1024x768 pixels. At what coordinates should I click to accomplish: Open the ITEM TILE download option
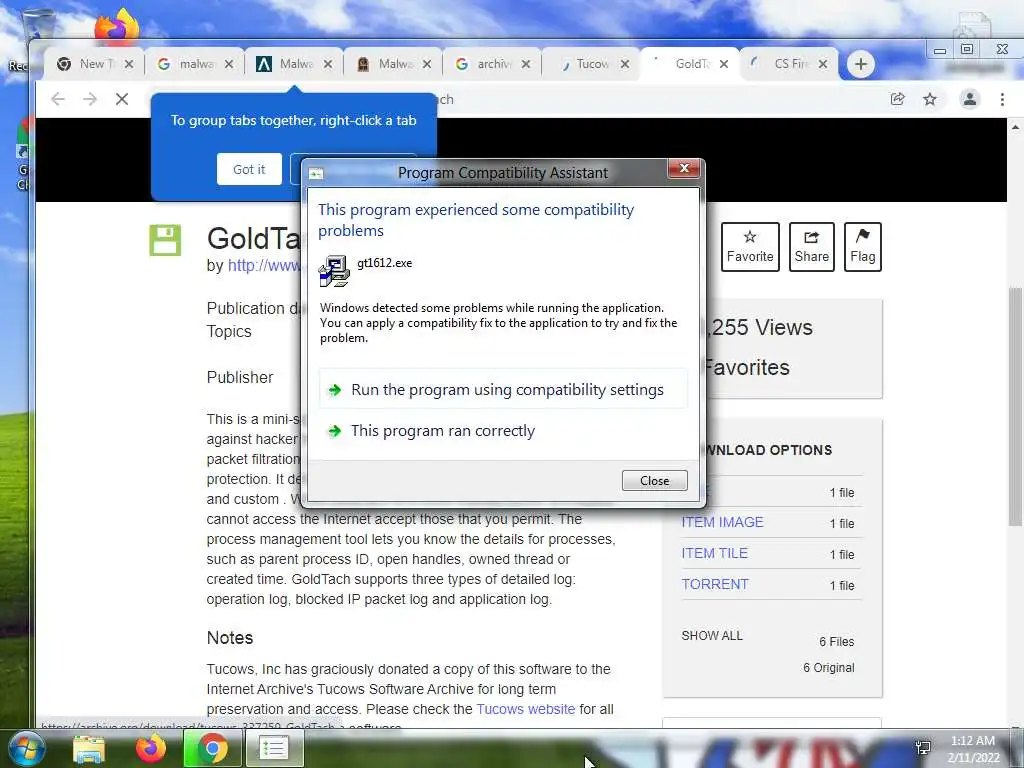[714, 553]
